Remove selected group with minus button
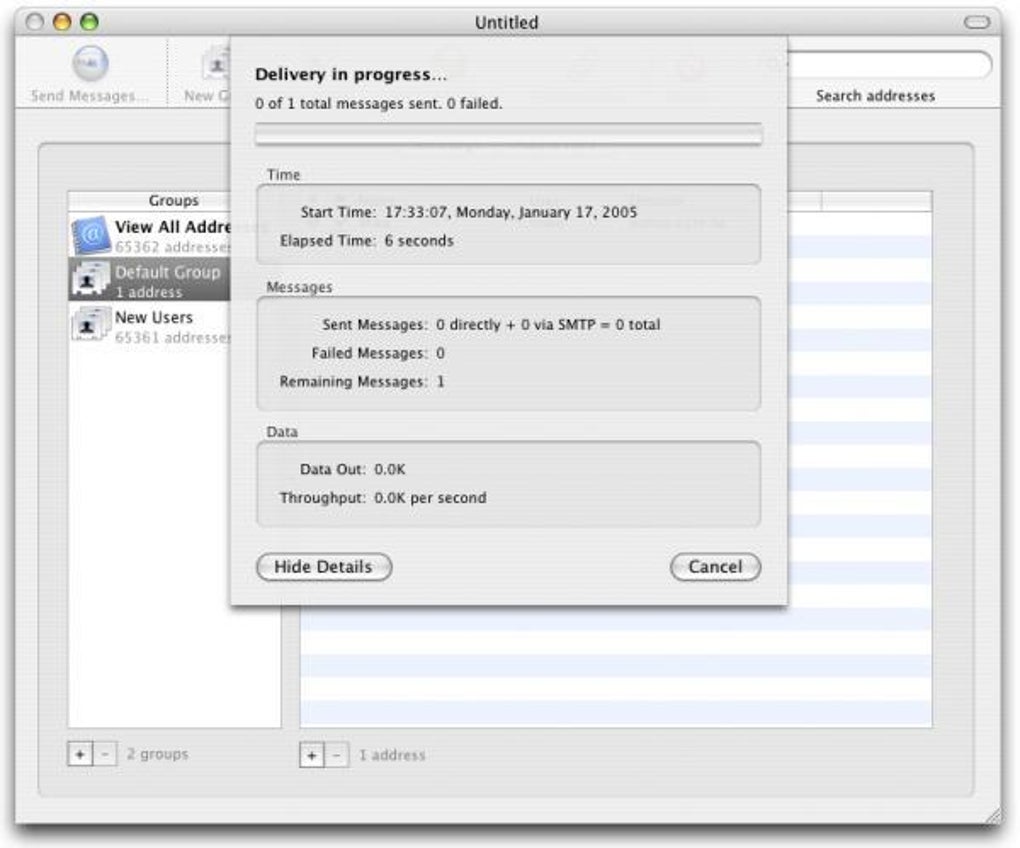The height and width of the screenshot is (848, 1020). click(105, 754)
